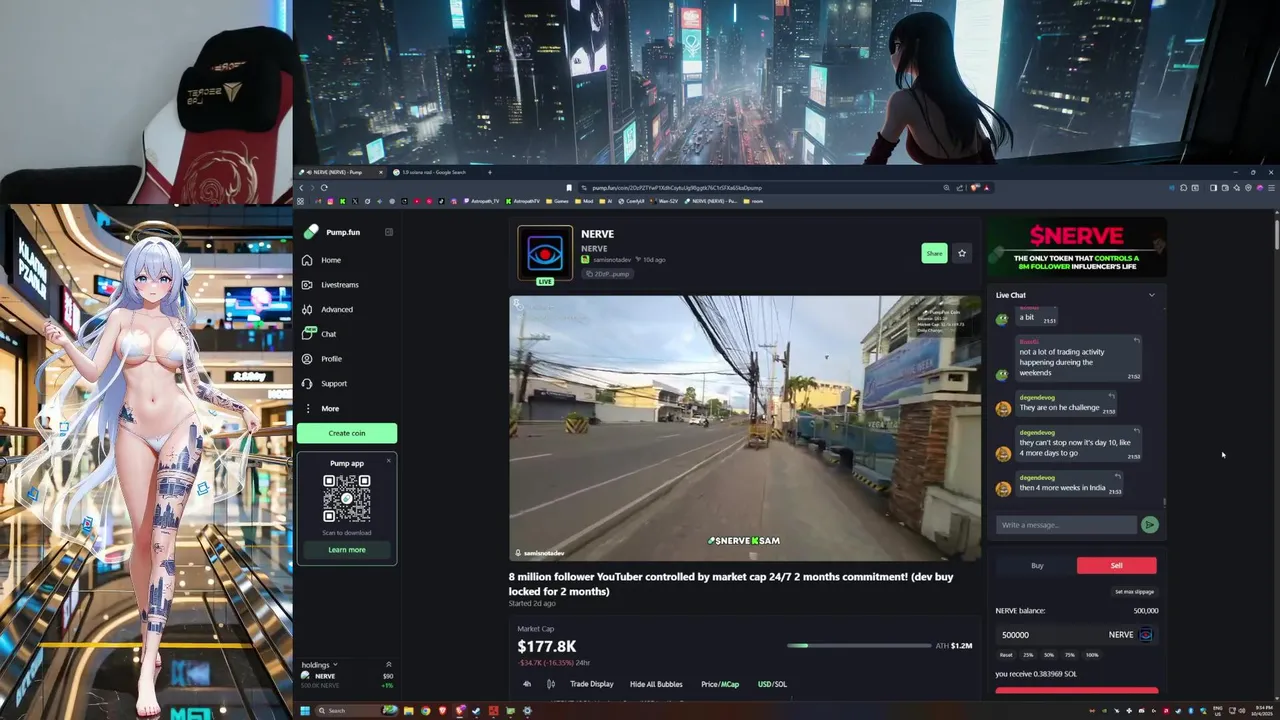Close the Pump app promo card
The image size is (1280, 720).
tap(390, 461)
